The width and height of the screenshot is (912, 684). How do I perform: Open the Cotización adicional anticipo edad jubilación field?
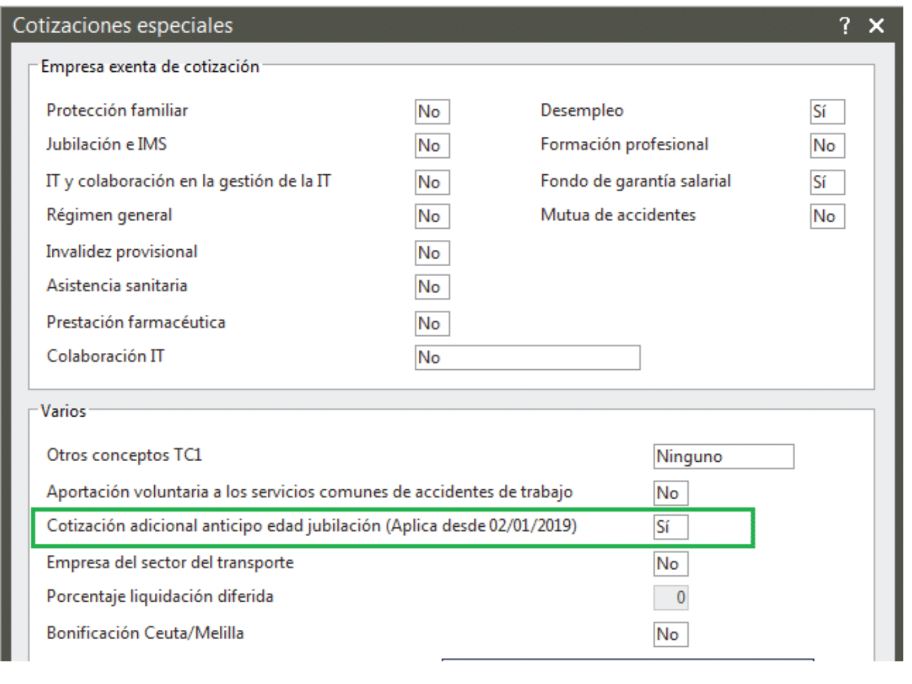[x=671, y=527]
